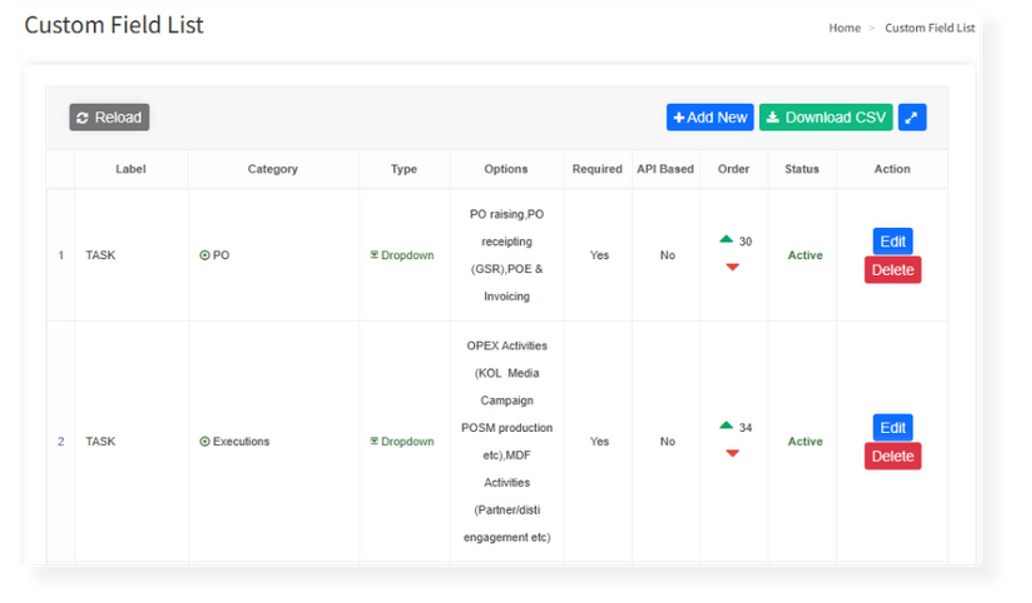Move the PO row order up
The image size is (1032, 603).
(726, 239)
